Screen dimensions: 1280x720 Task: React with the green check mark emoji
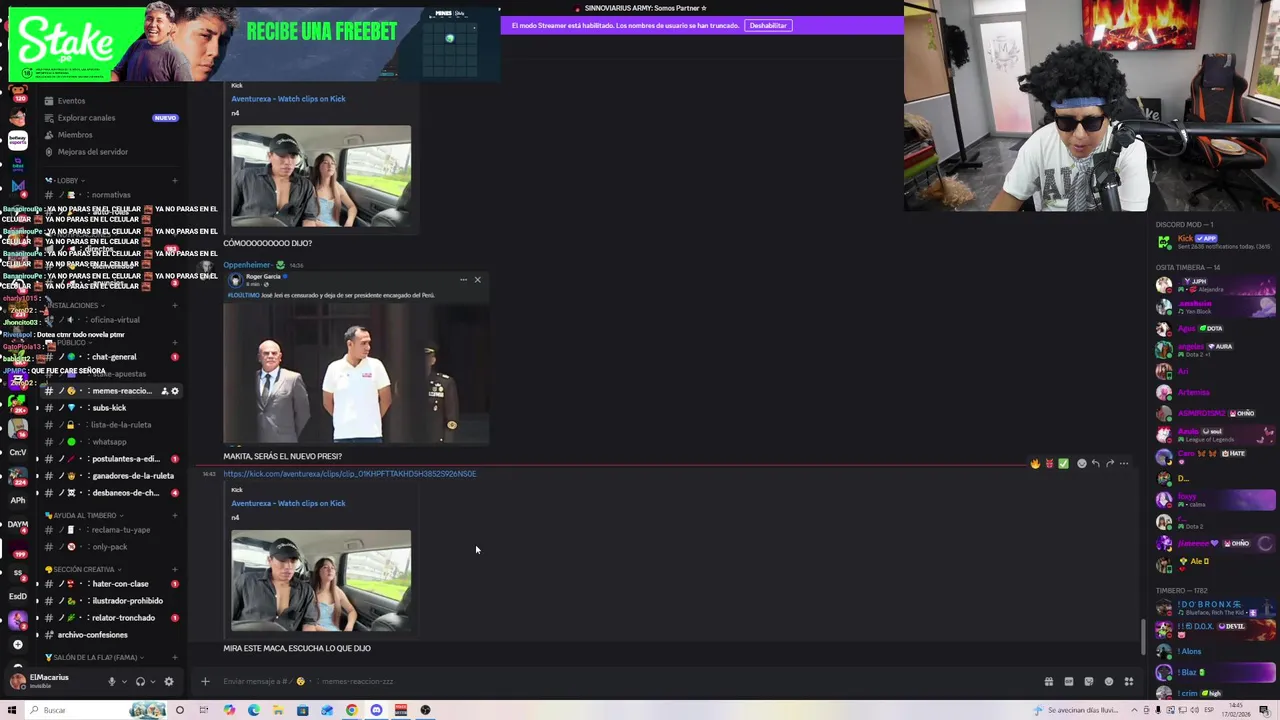(x=1063, y=464)
